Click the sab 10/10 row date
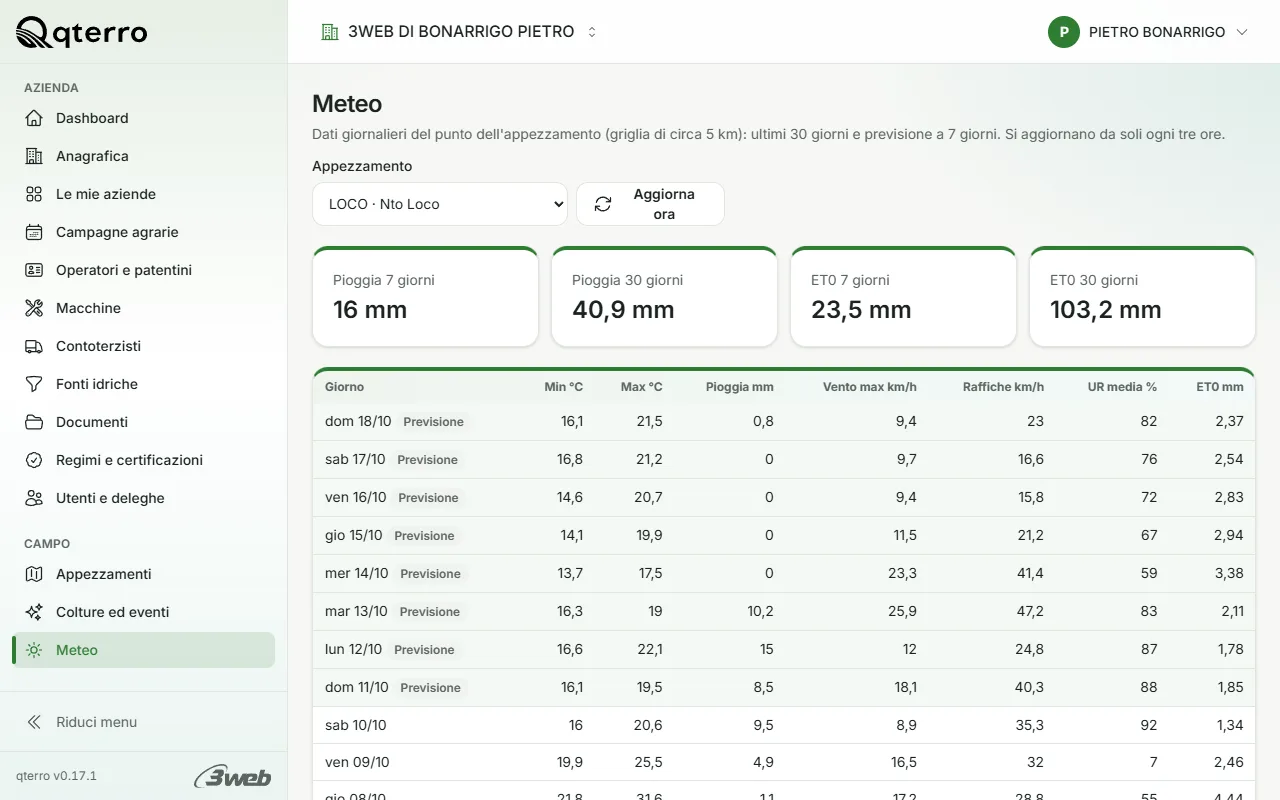The height and width of the screenshot is (800, 1280). click(x=356, y=725)
